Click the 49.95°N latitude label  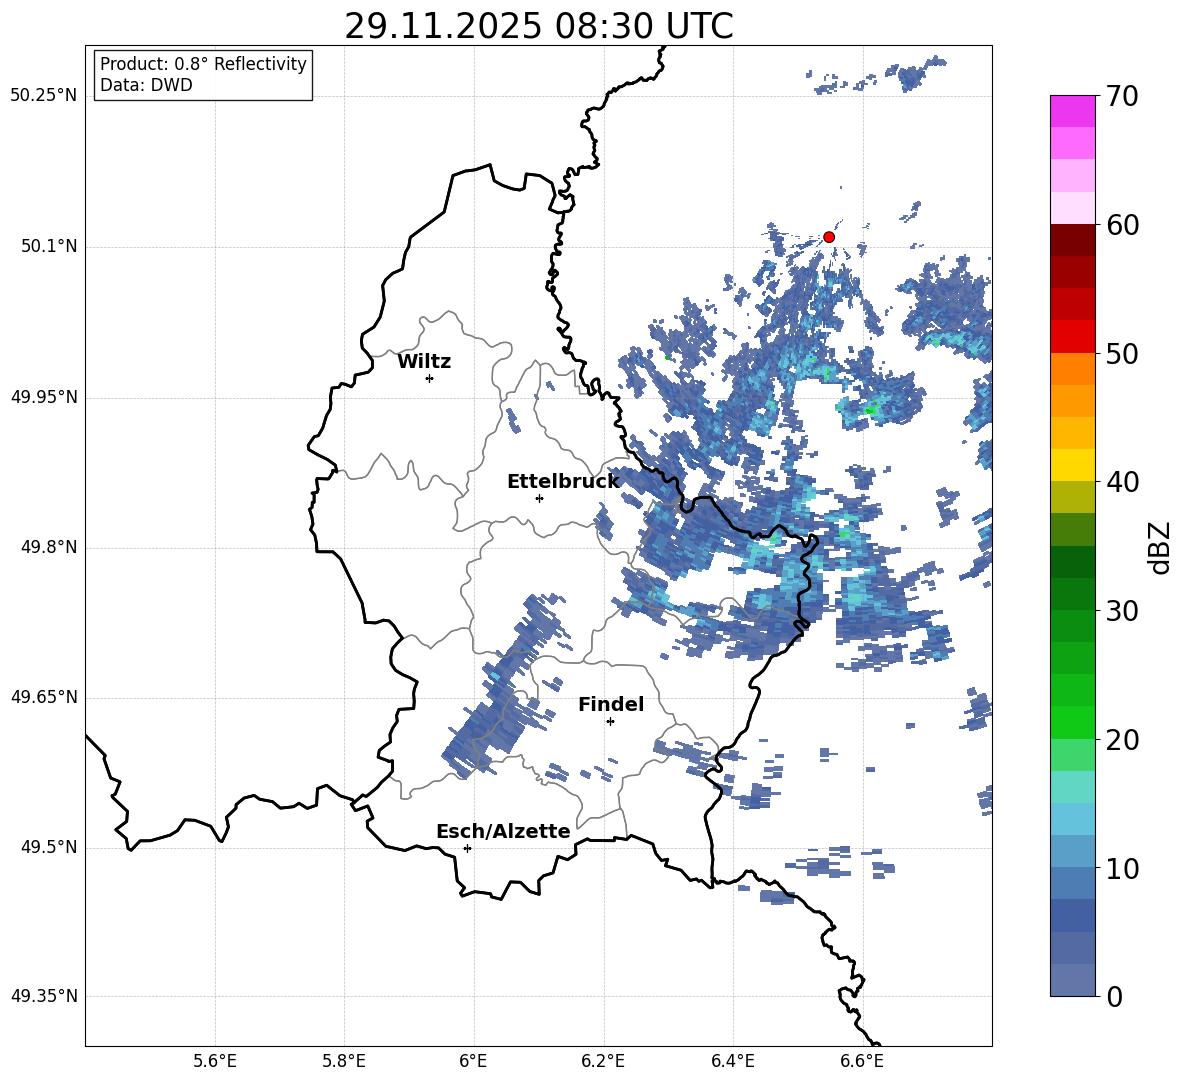coord(44,397)
